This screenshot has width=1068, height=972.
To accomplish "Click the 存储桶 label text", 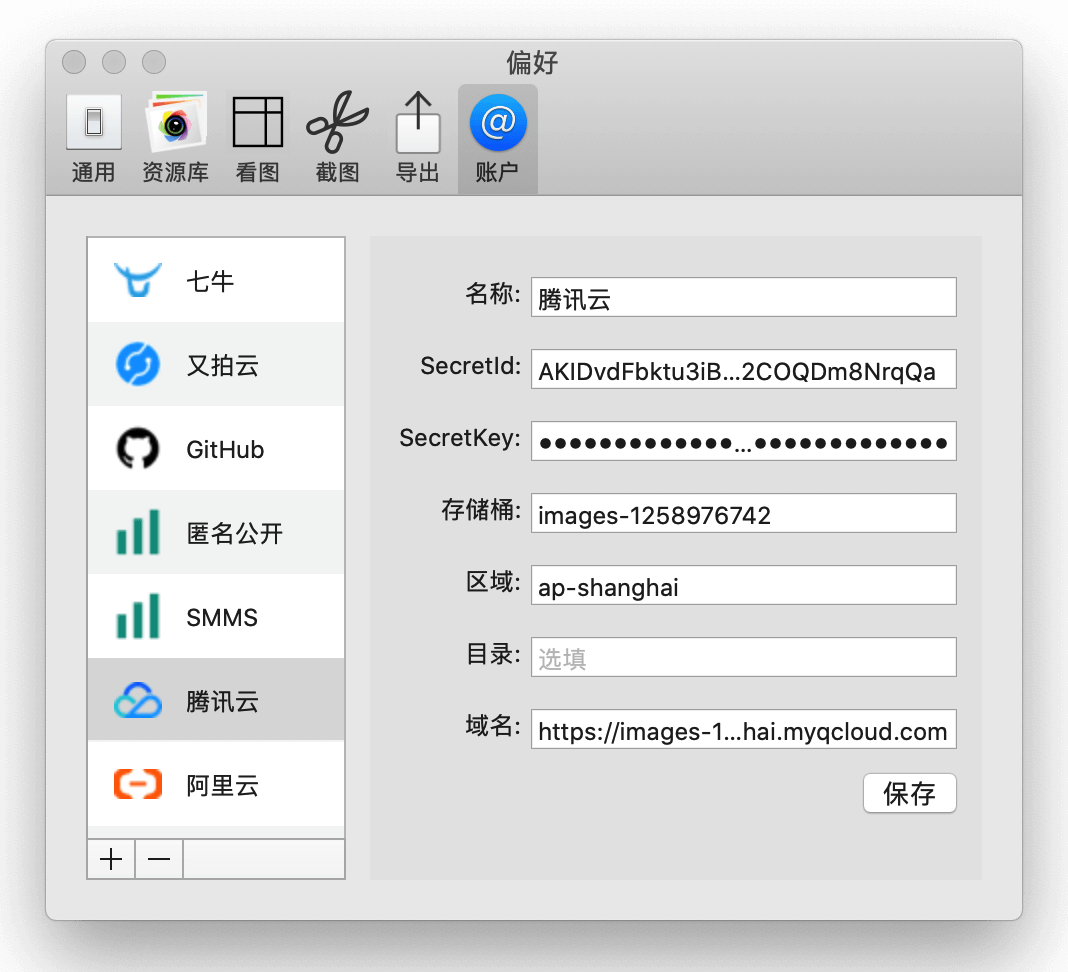I will [x=481, y=509].
